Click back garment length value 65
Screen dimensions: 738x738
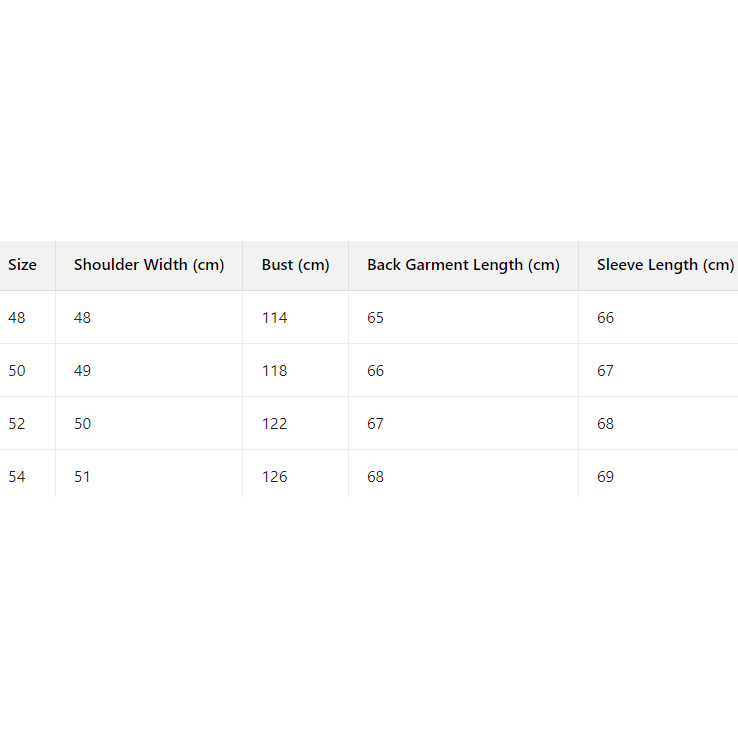click(376, 318)
